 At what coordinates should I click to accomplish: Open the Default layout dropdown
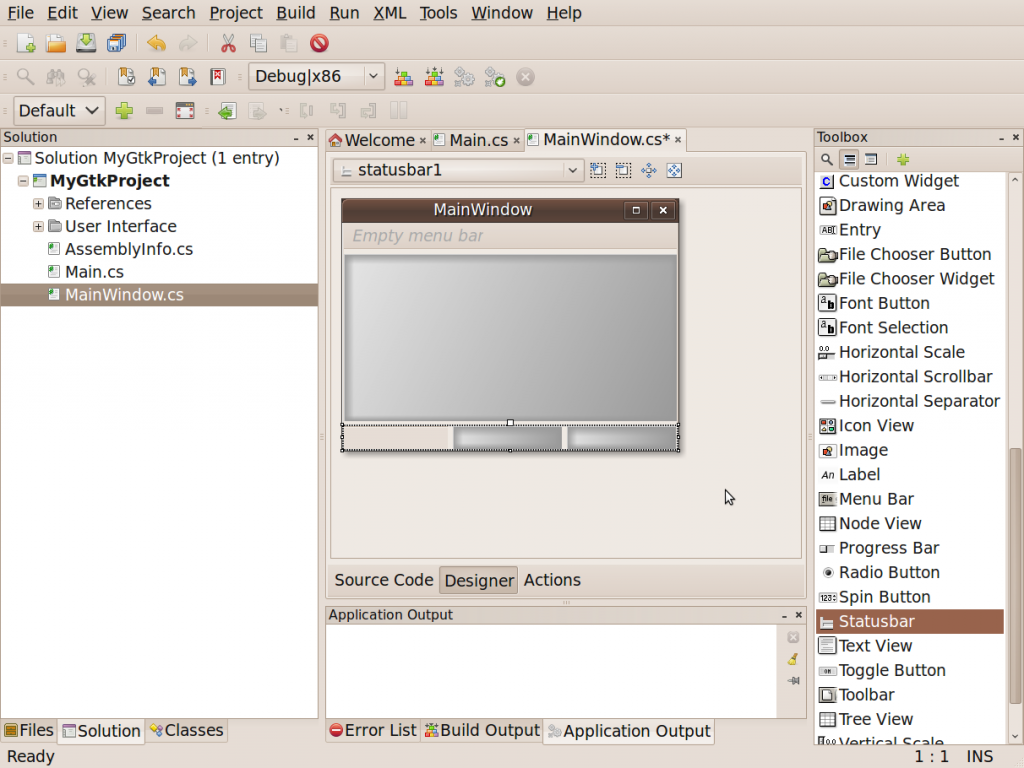[59, 110]
